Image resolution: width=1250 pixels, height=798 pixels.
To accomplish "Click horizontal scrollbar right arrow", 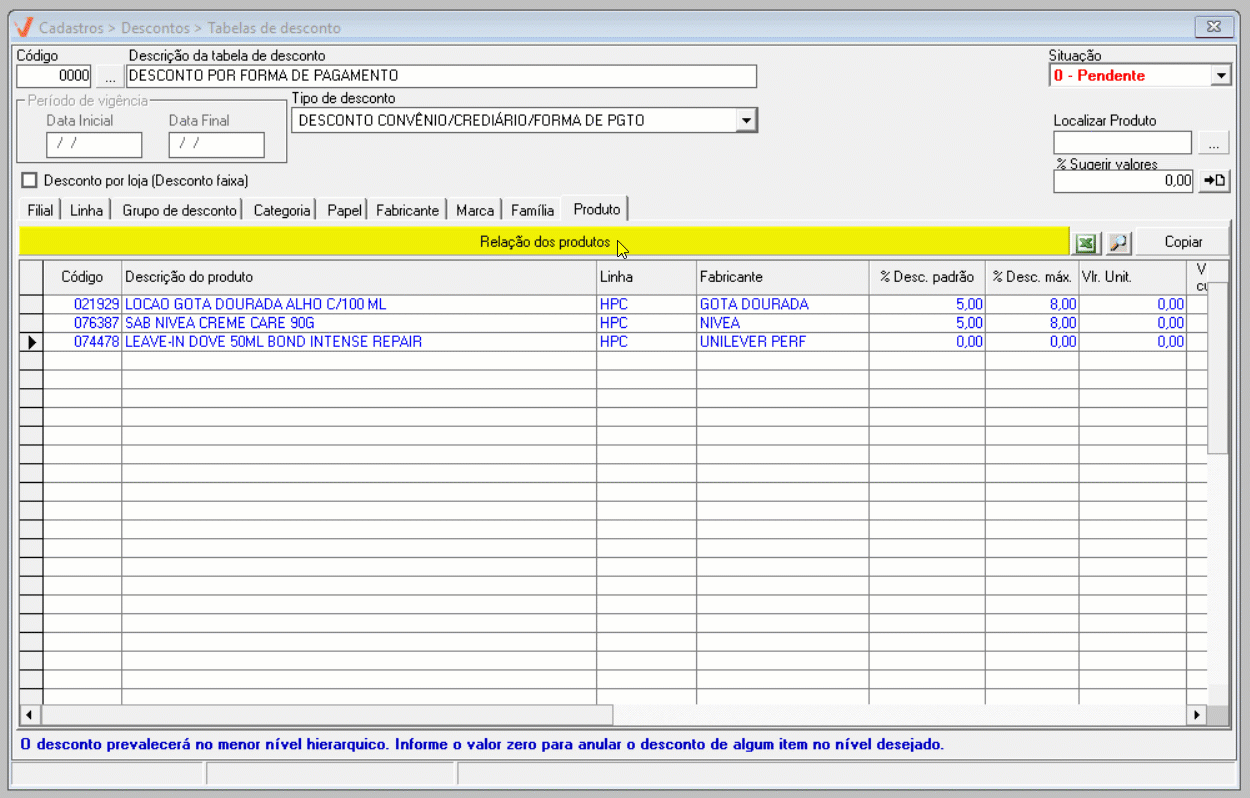I will click(x=1195, y=715).
